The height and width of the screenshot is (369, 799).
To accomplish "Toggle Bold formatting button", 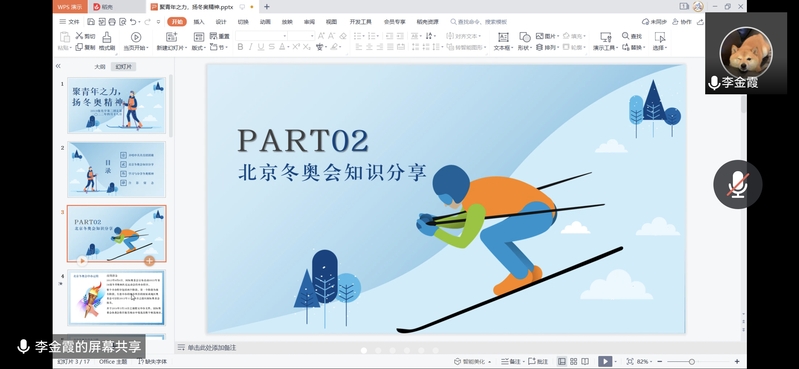I will [240, 47].
